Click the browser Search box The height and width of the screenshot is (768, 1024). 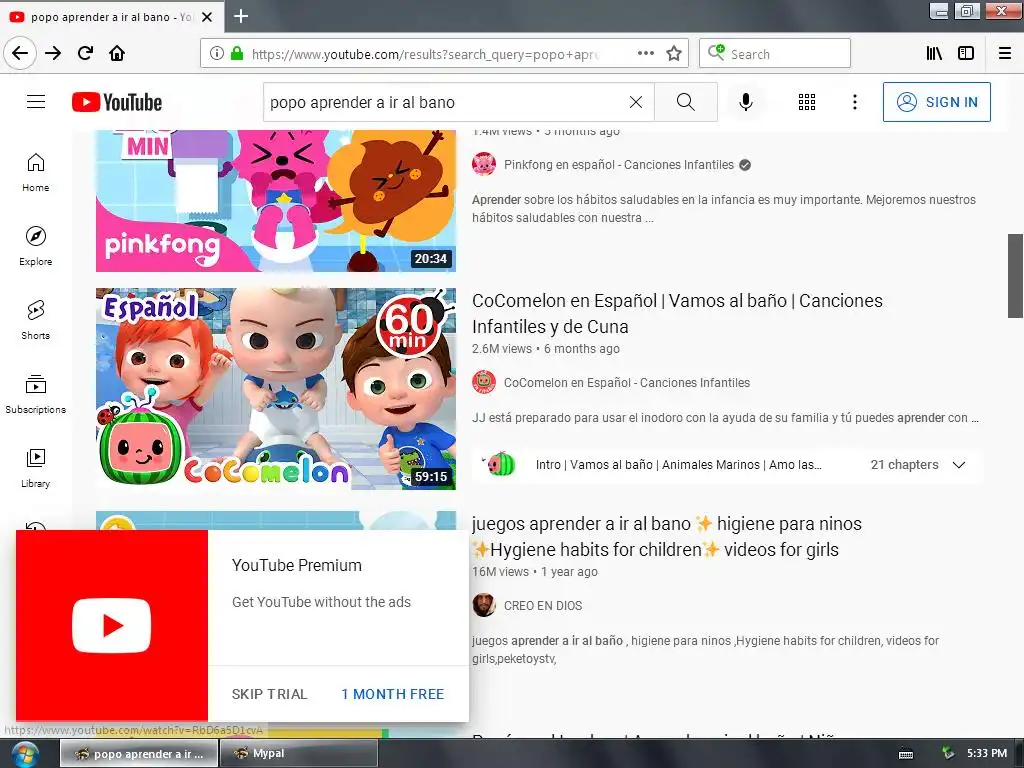pos(775,53)
